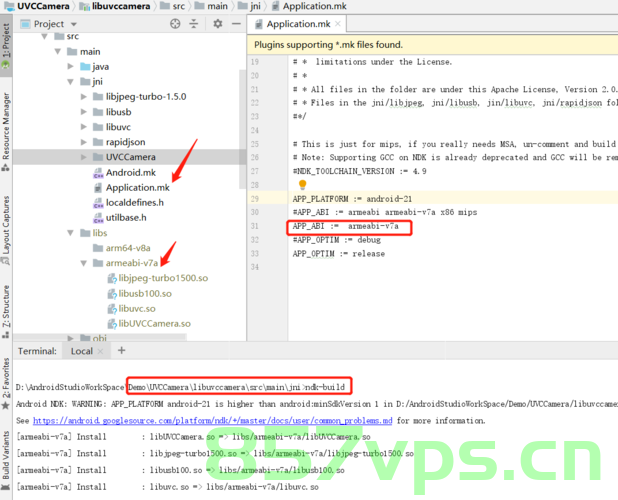Viewport: 618px width, 500px height.
Task: Open the Resource Manager side tab
Action: pyautogui.click(x=6, y=131)
